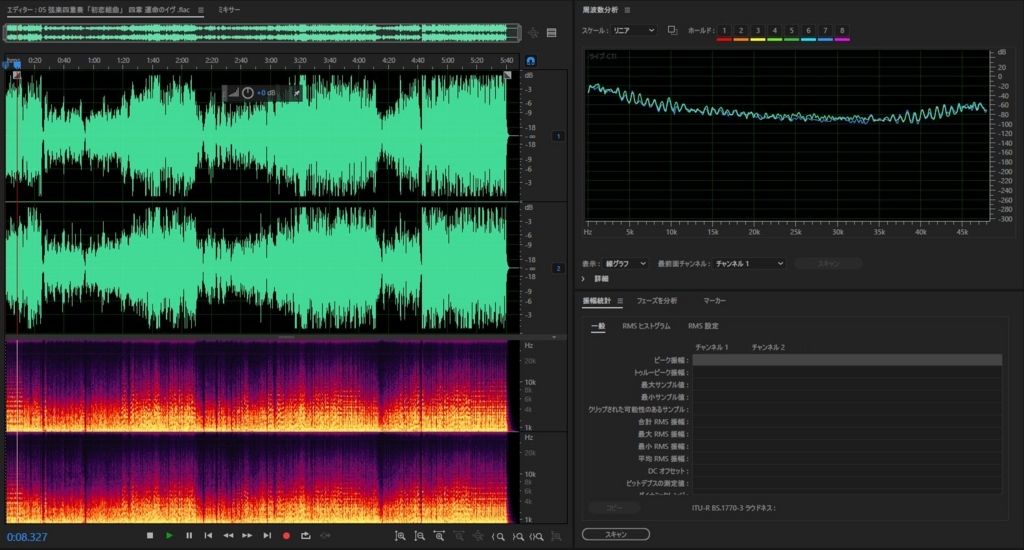Image resolution: width=1024 pixels, height=550 pixels.
Task: Click the fast forward button
Action: pyautogui.click(x=247, y=536)
